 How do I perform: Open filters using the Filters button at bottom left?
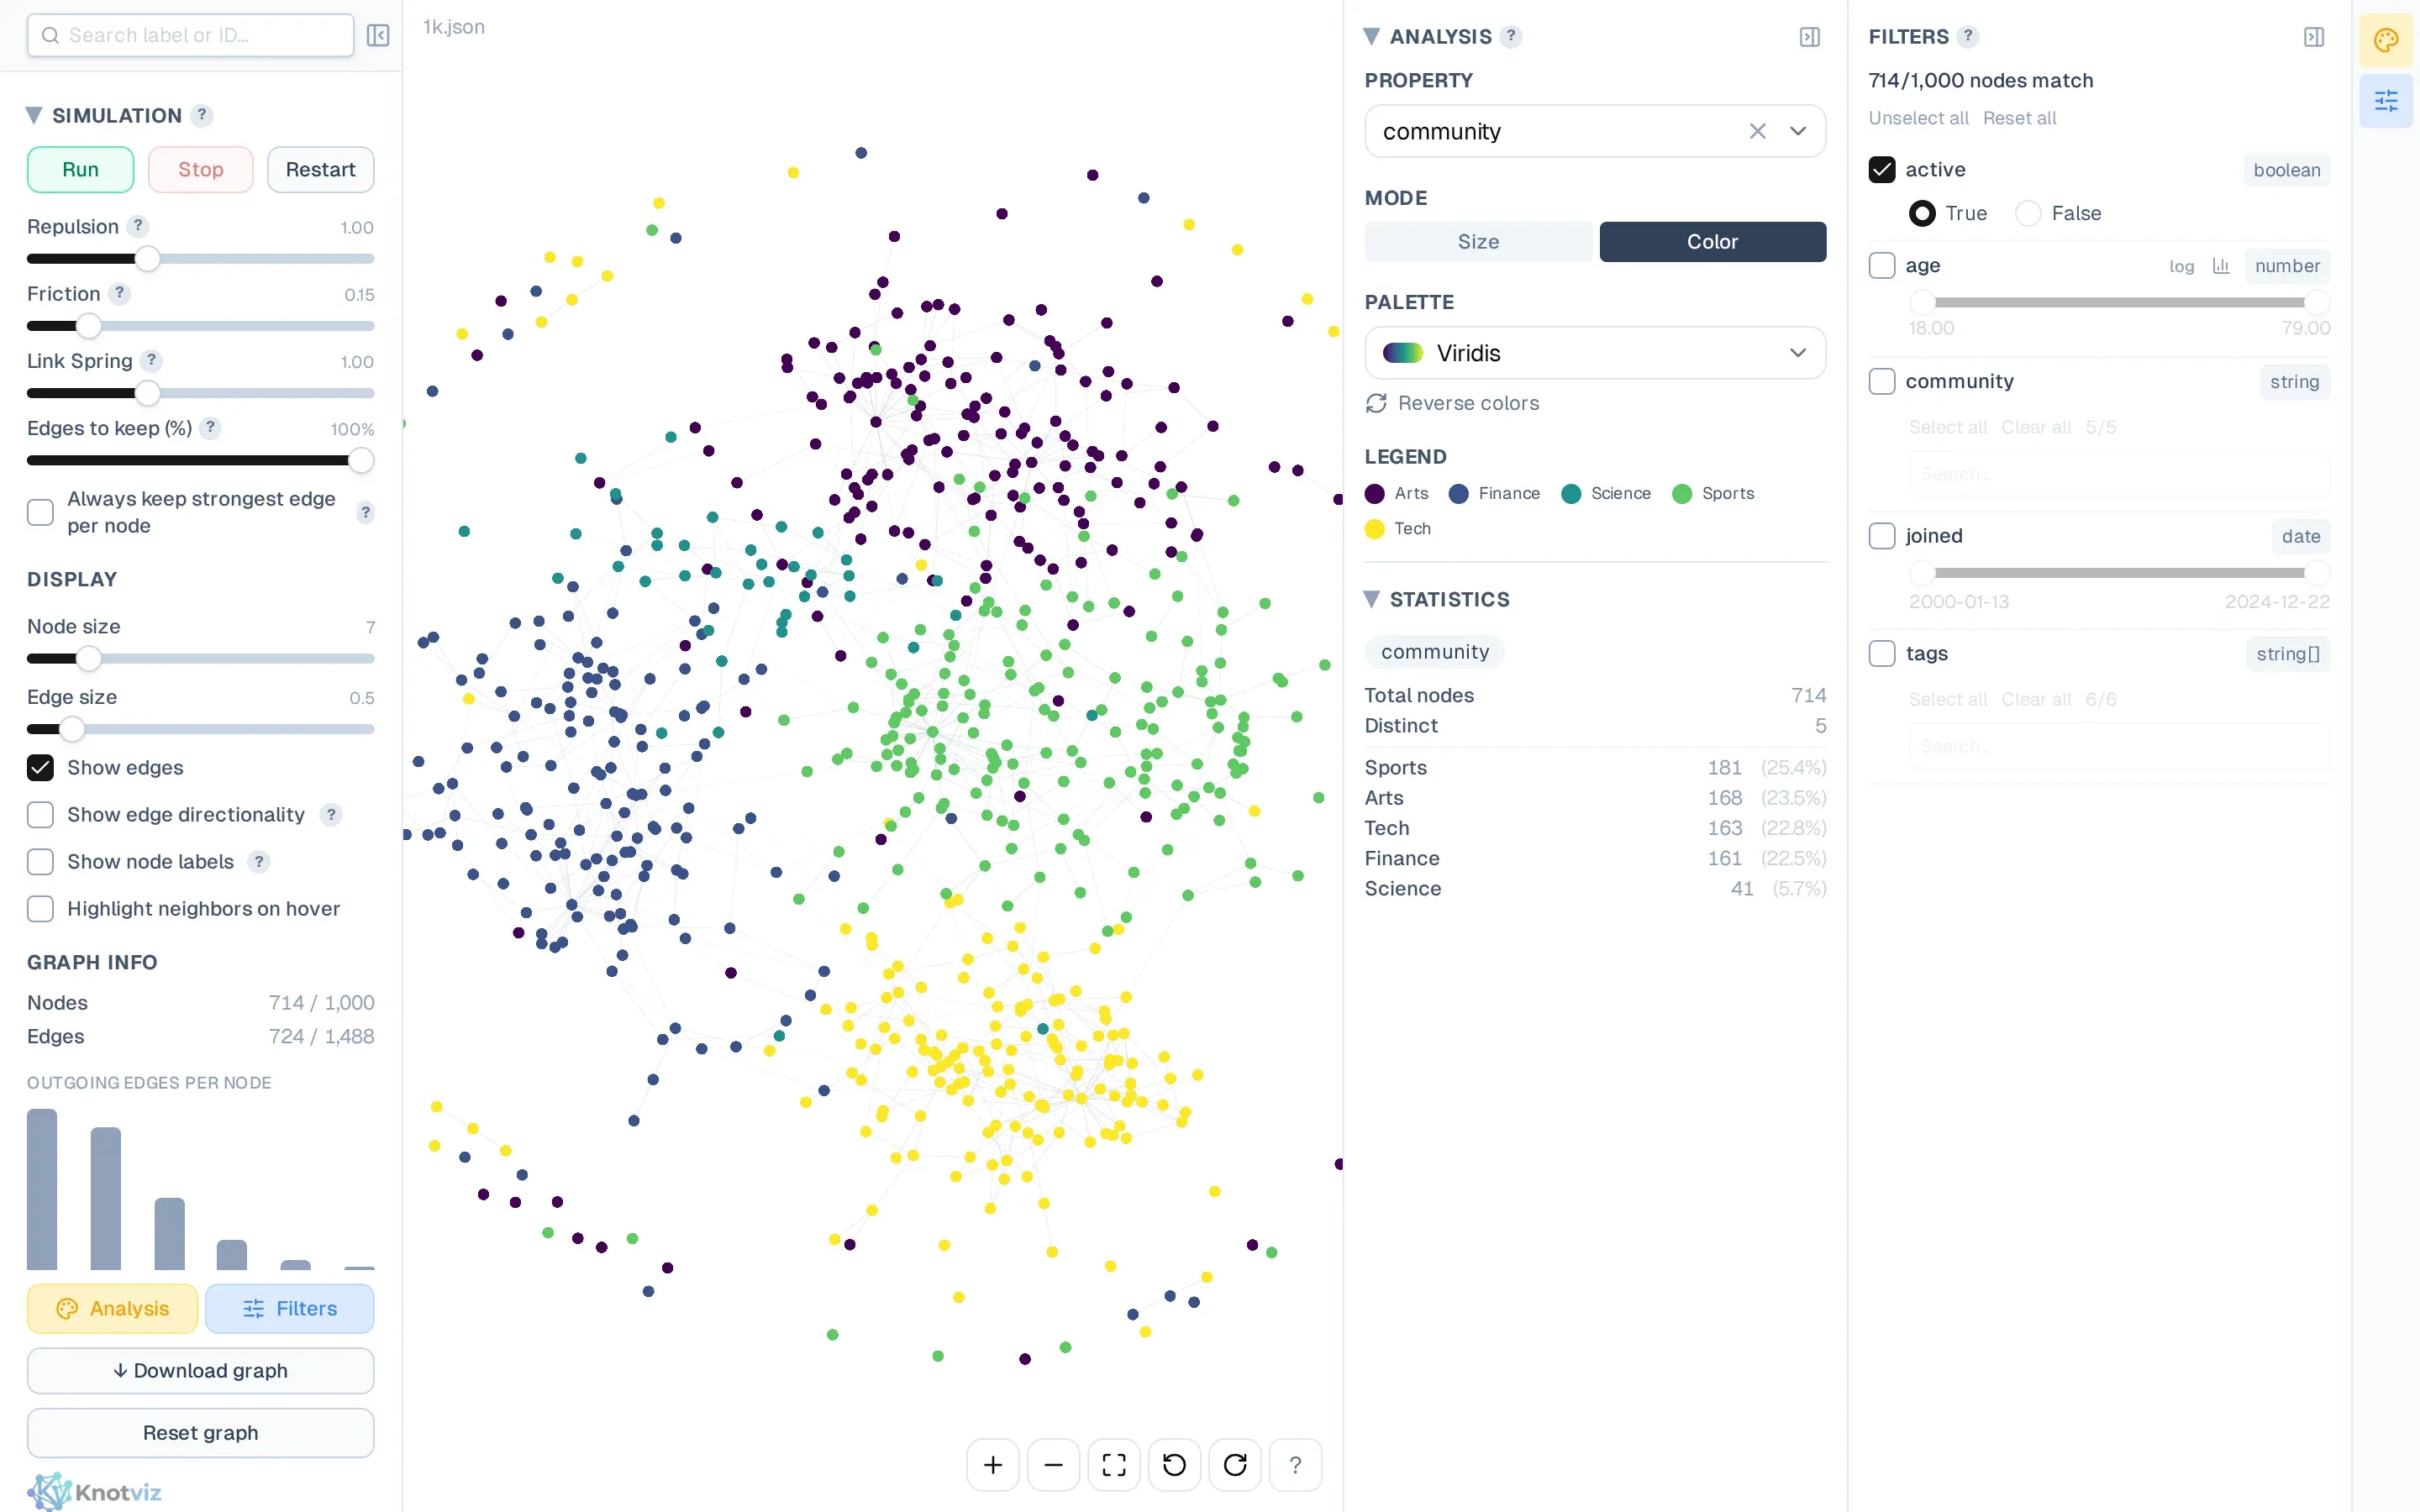click(x=290, y=1308)
